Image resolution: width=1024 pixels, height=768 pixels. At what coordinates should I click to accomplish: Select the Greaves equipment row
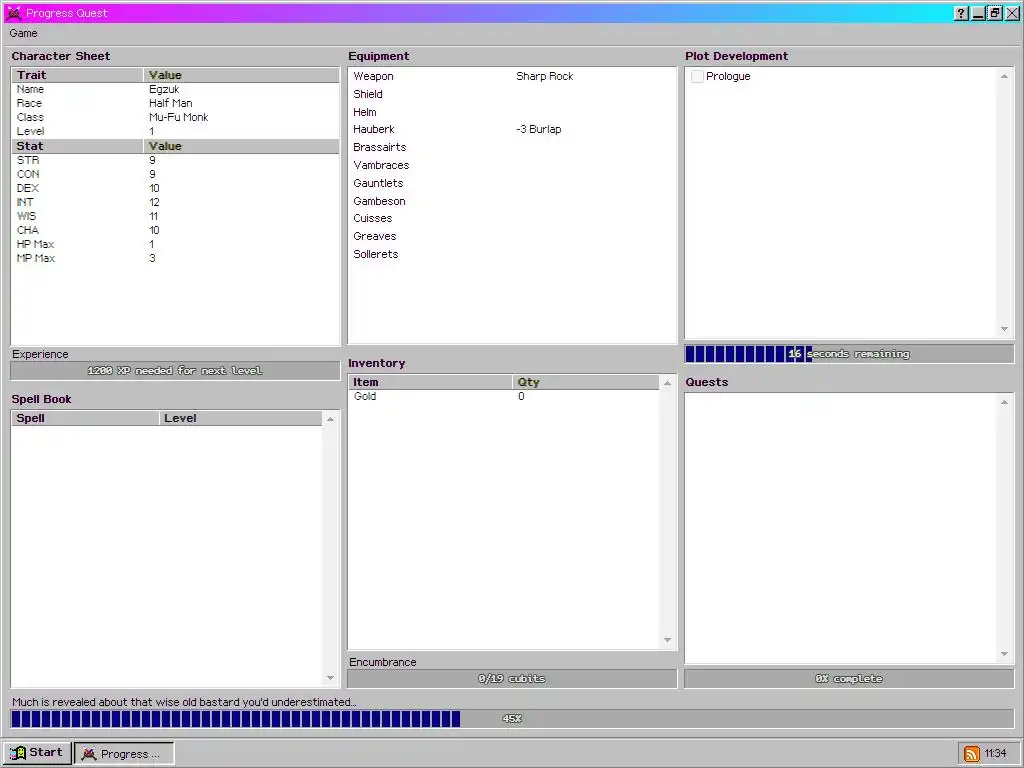click(x=512, y=236)
